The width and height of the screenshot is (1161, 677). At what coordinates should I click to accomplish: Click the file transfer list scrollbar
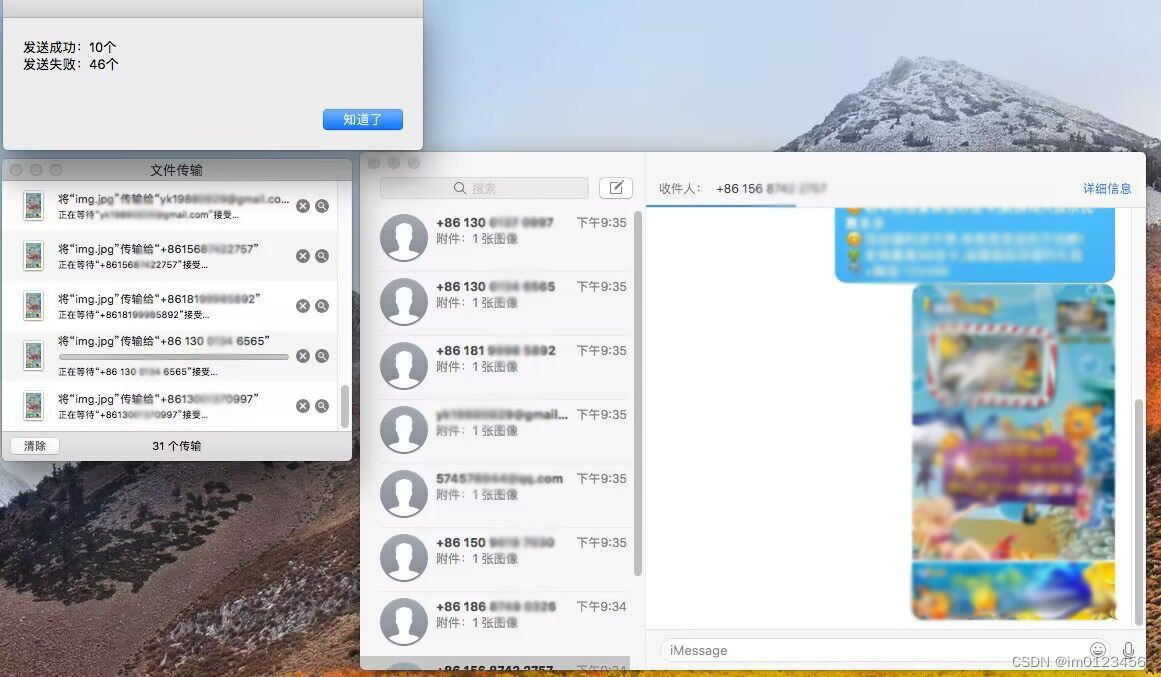click(x=344, y=406)
